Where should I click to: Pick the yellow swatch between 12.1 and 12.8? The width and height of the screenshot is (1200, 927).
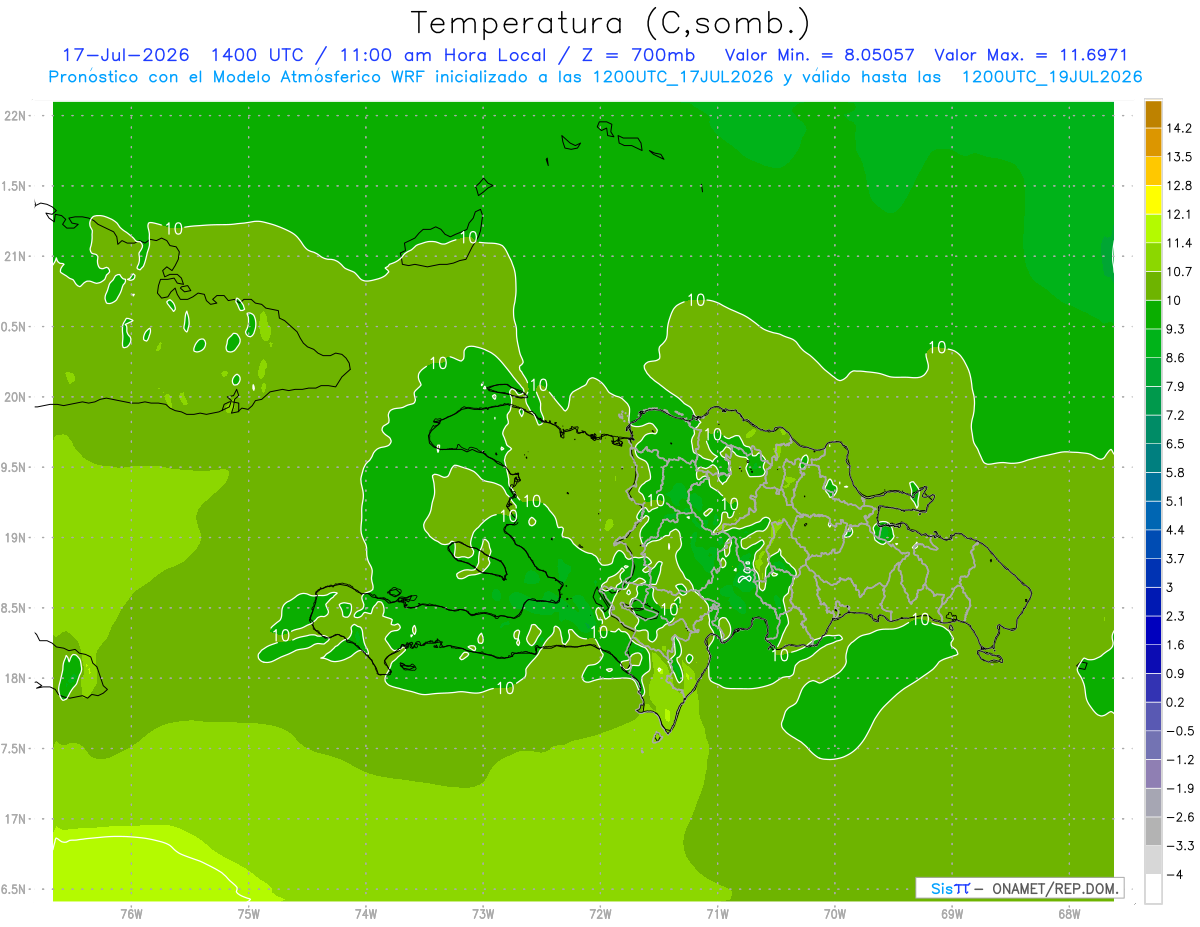(x=1153, y=200)
